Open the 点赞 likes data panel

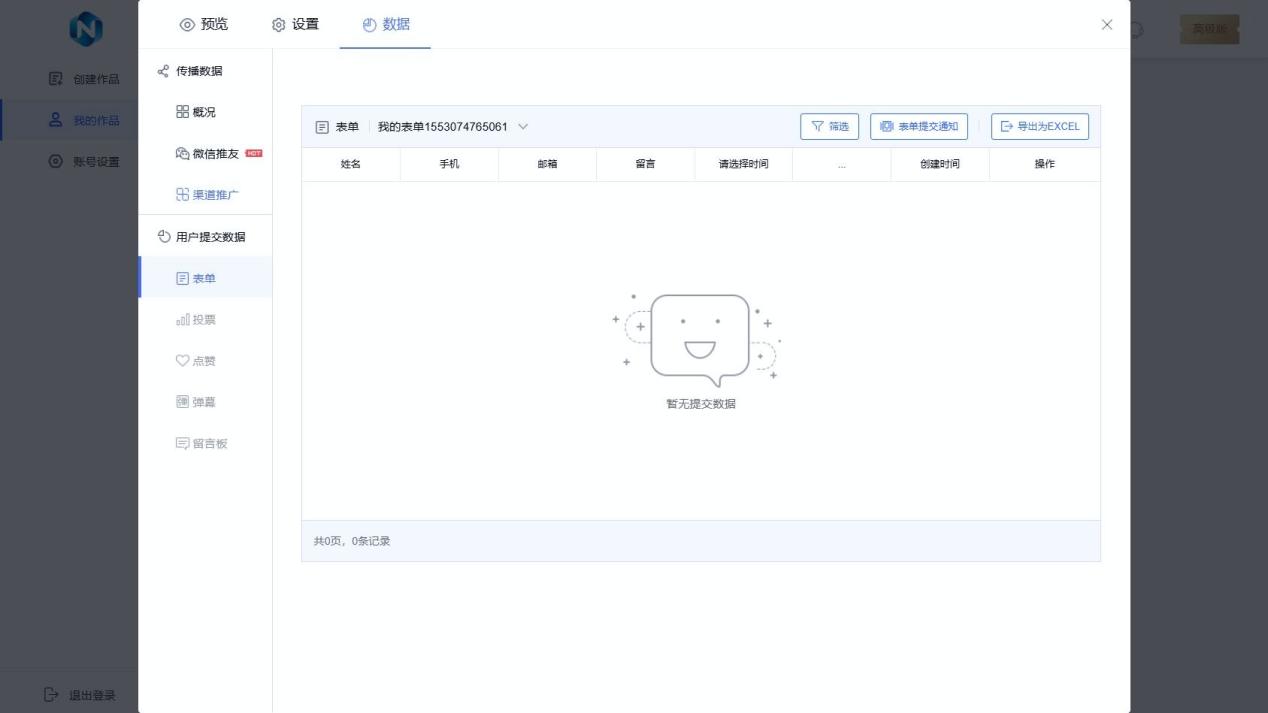(202, 360)
